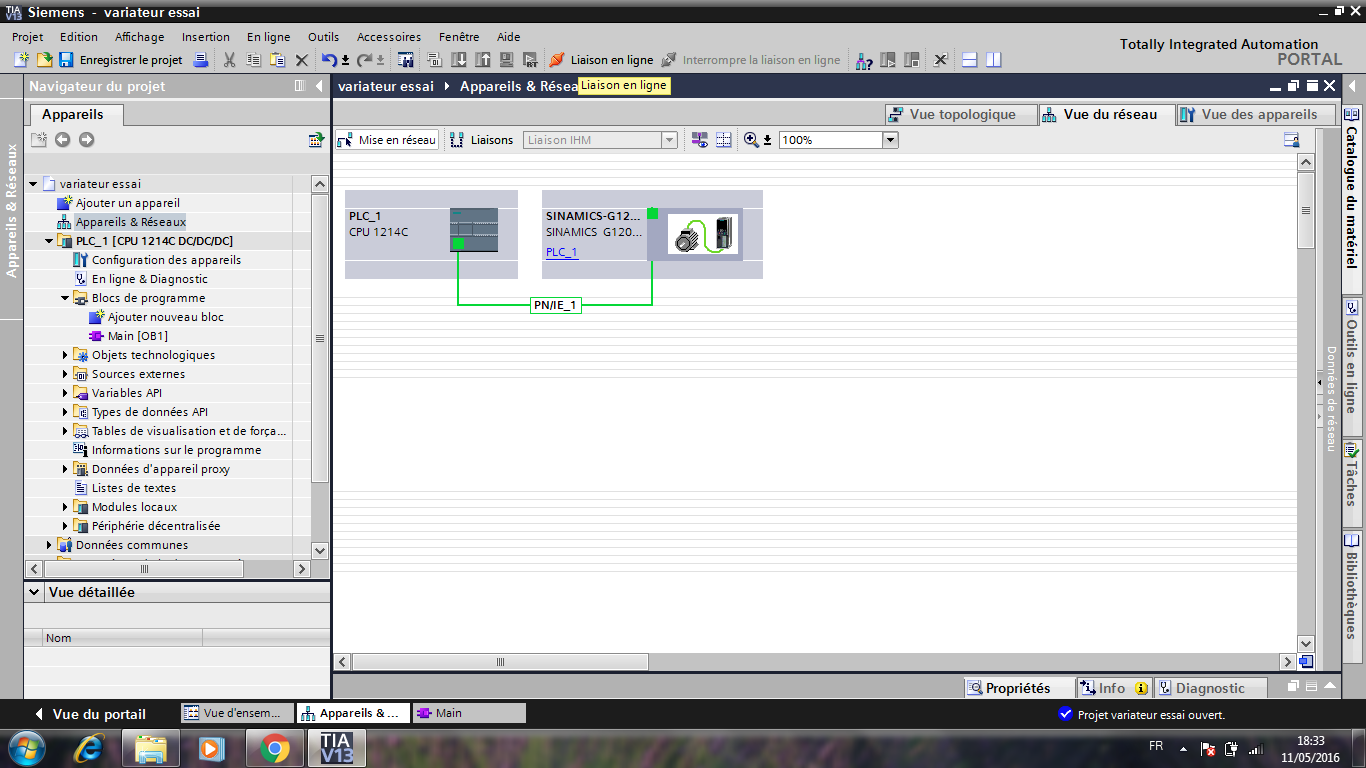
Task: Click the new project icon in toolbar
Action: pyautogui.click(x=21, y=60)
